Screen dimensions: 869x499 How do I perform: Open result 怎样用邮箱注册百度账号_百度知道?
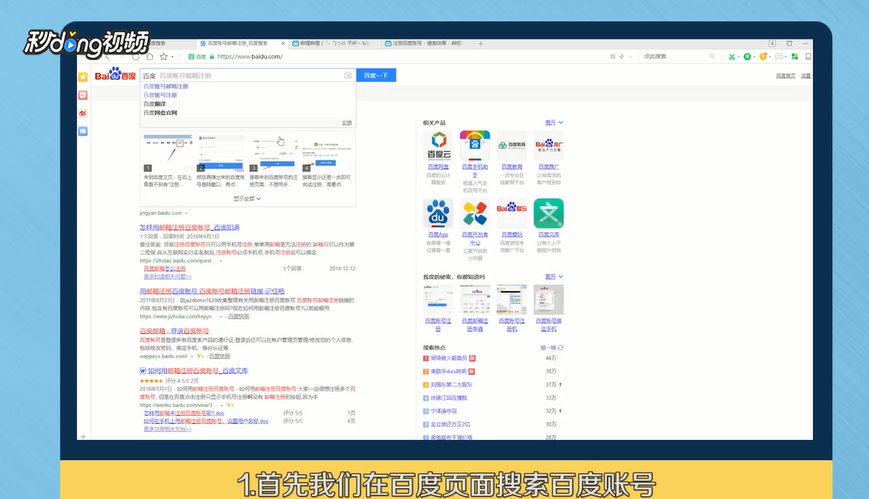coord(190,227)
